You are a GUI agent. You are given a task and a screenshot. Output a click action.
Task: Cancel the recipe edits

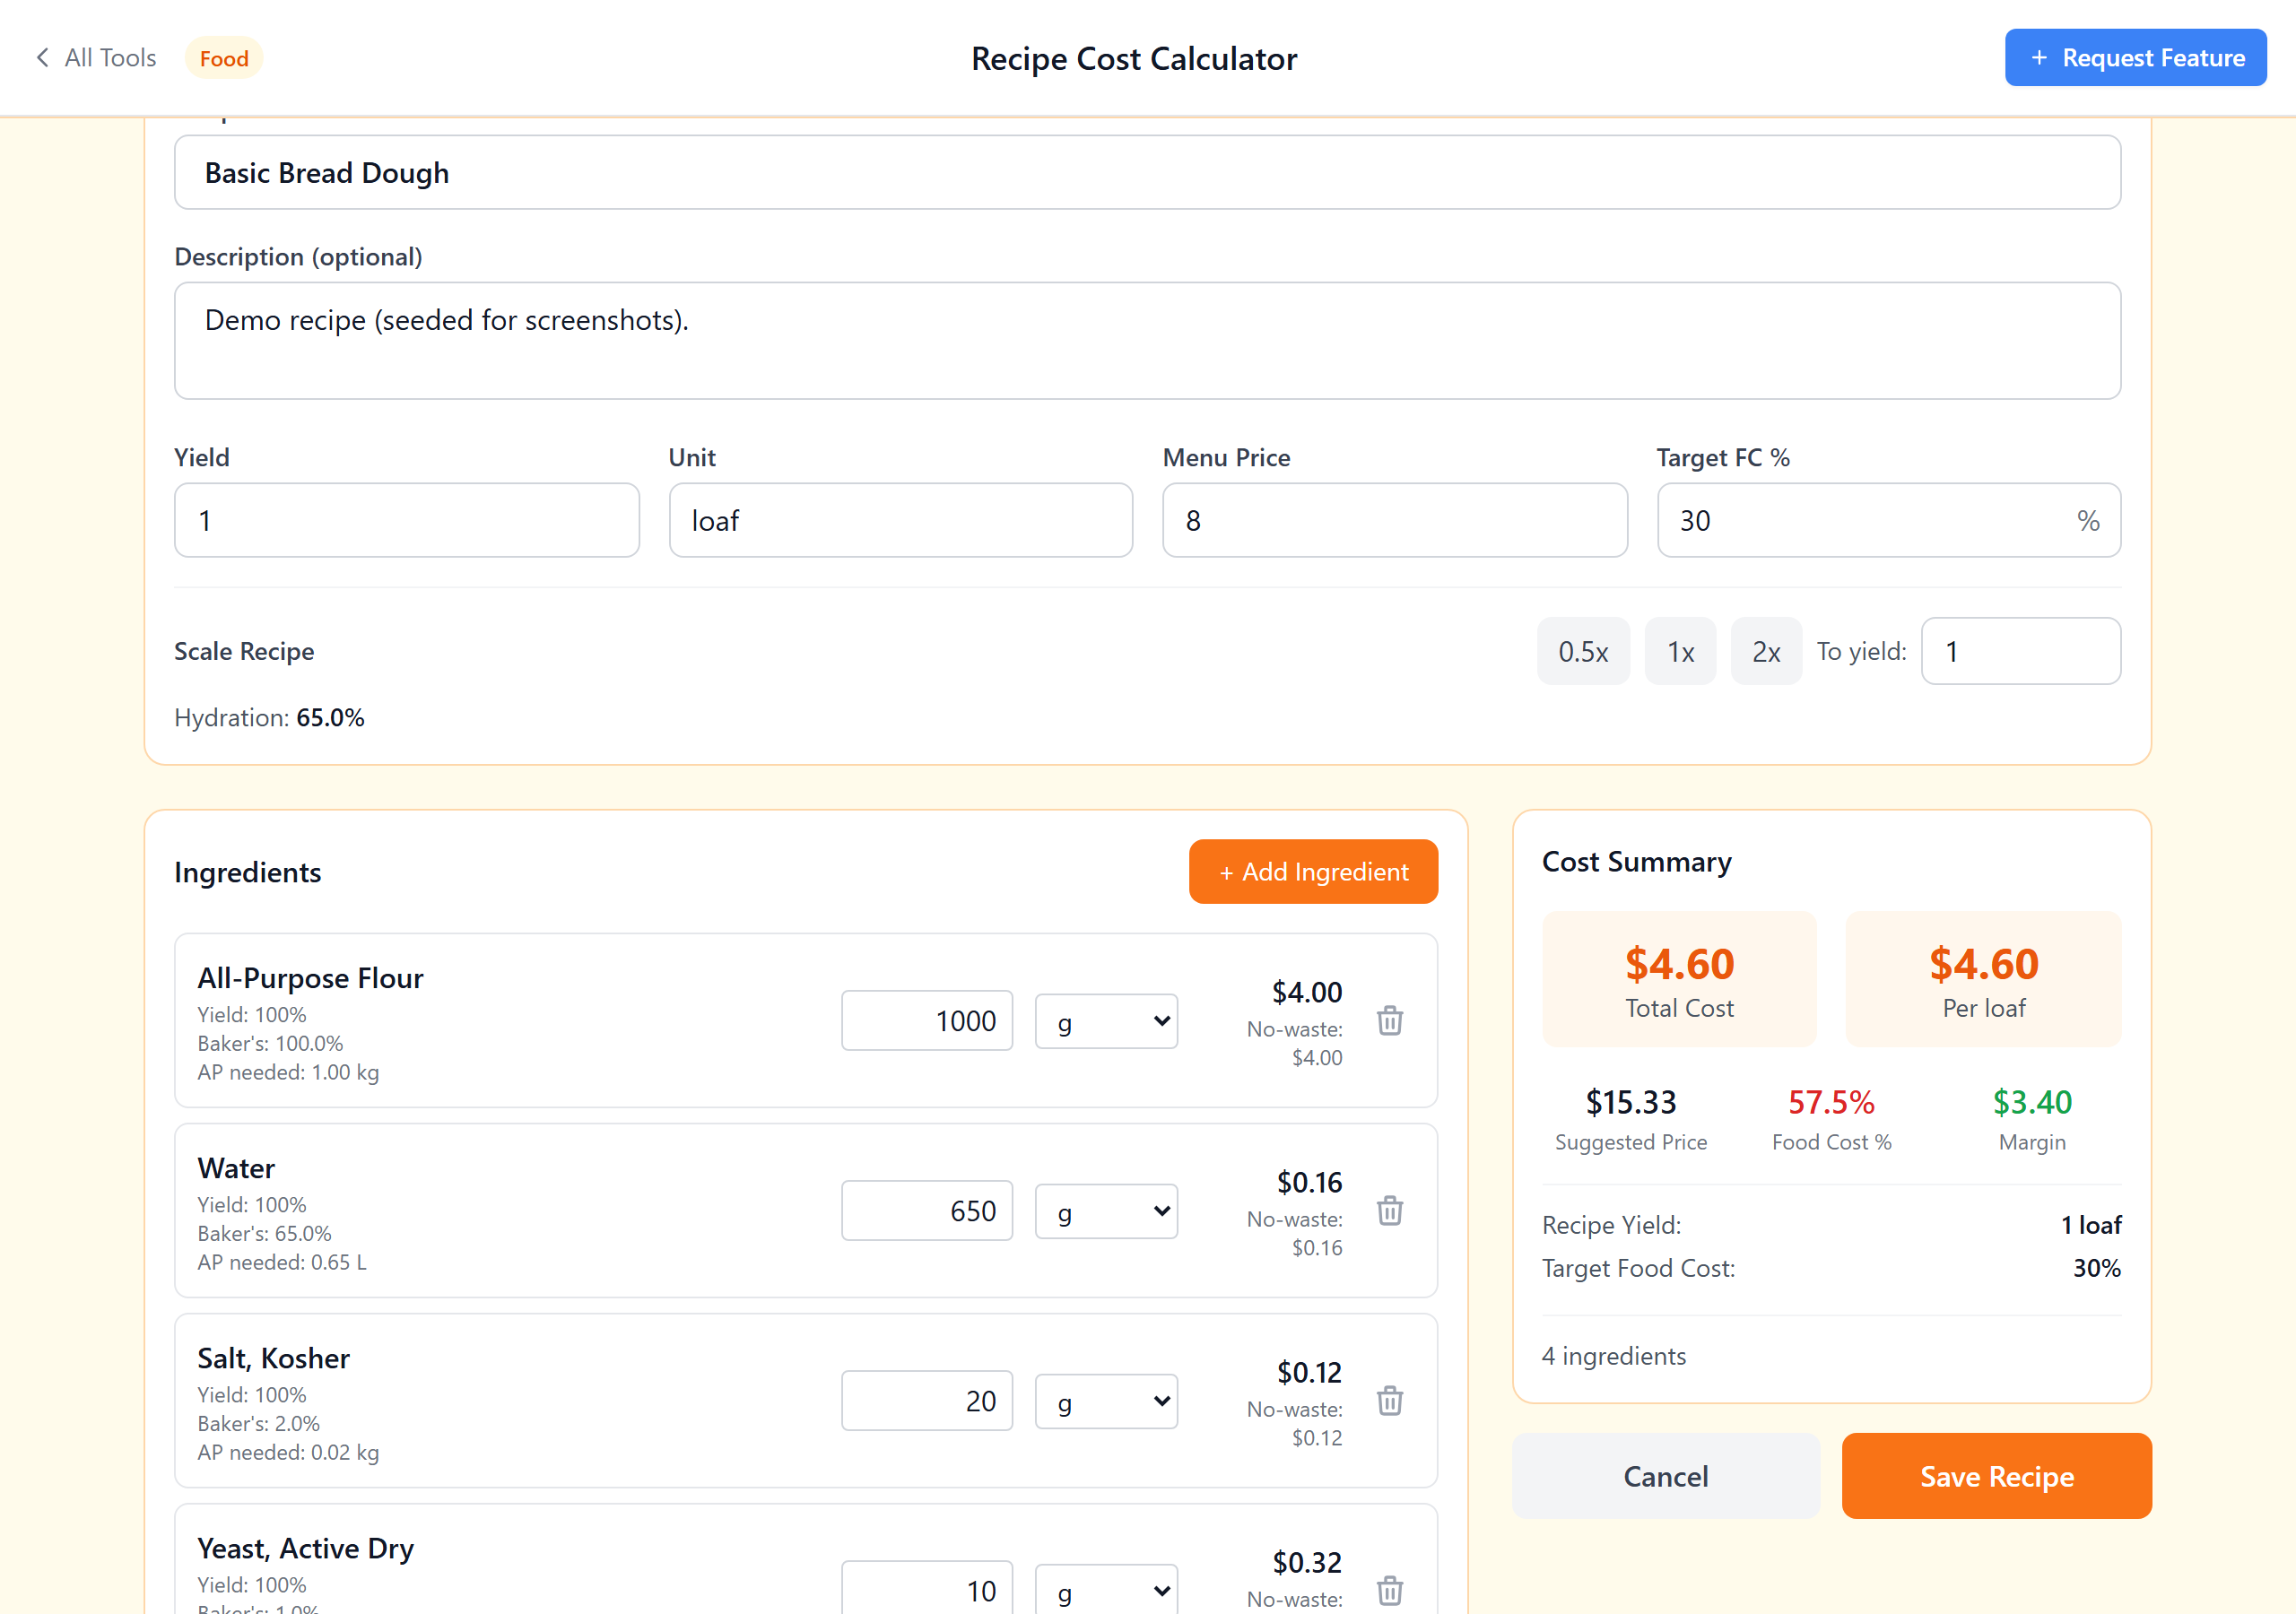coord(1665,1476)
